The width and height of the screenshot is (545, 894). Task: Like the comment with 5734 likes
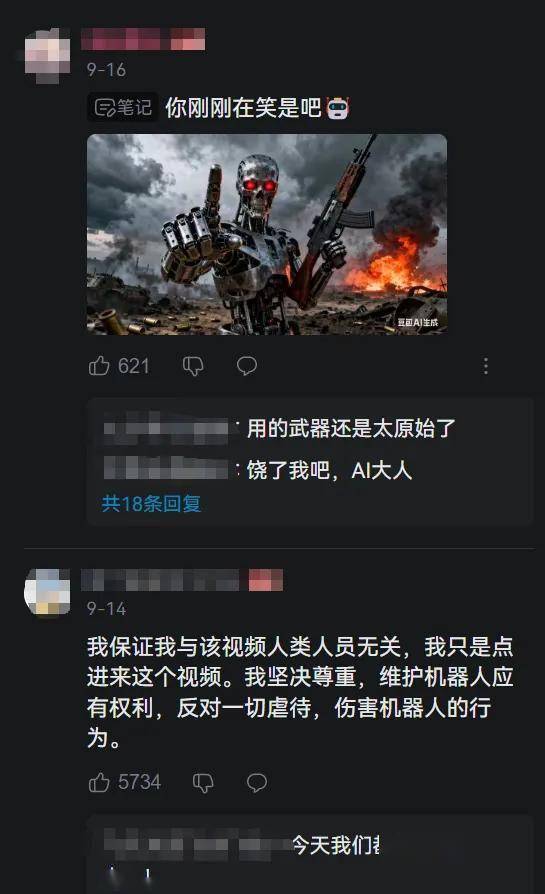[x=99, y=782]
